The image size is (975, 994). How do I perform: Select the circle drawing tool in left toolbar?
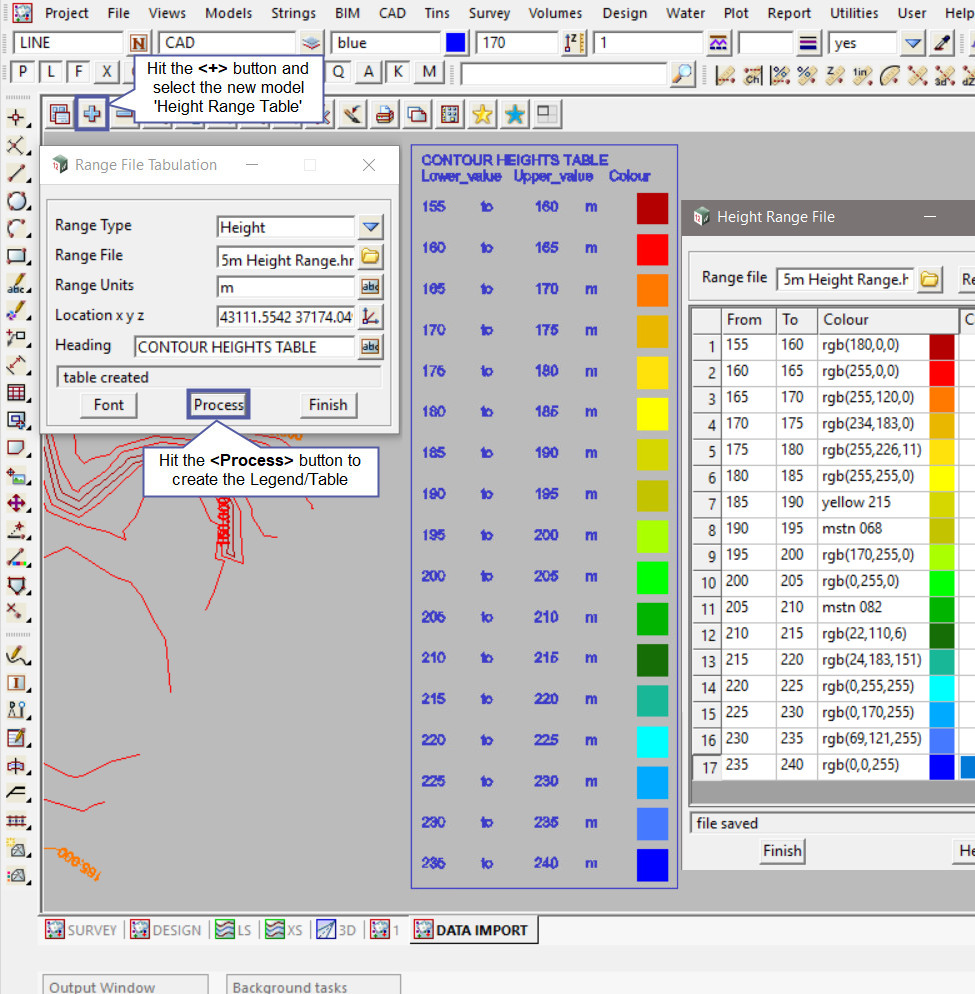(x=16, y=201)
